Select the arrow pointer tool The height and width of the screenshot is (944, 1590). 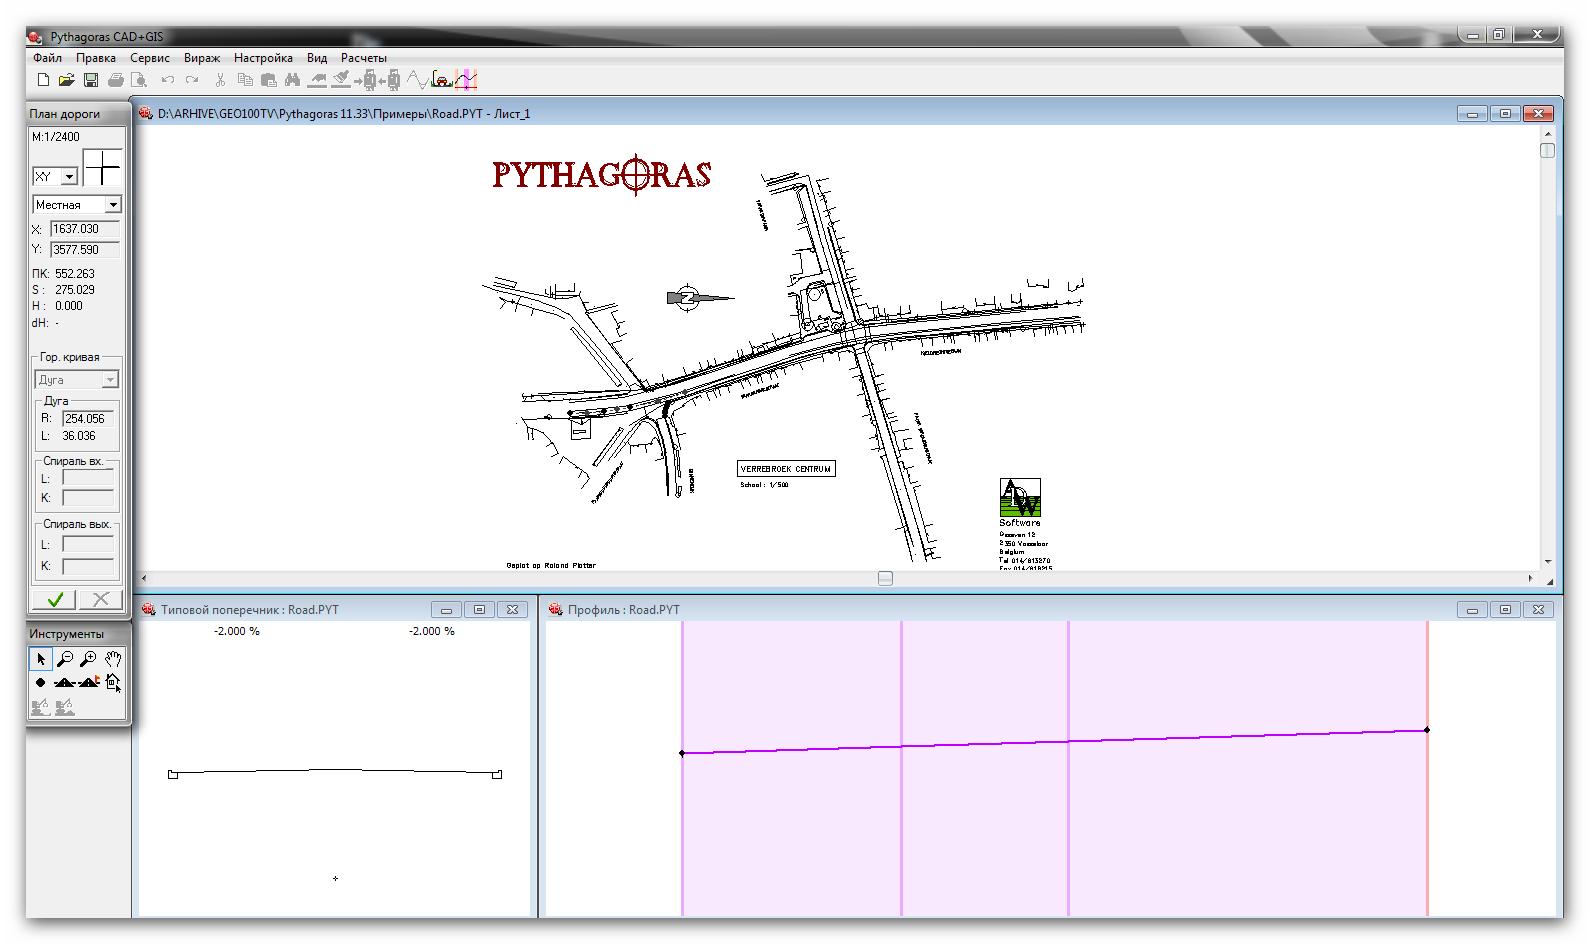(x=40, y=659)
